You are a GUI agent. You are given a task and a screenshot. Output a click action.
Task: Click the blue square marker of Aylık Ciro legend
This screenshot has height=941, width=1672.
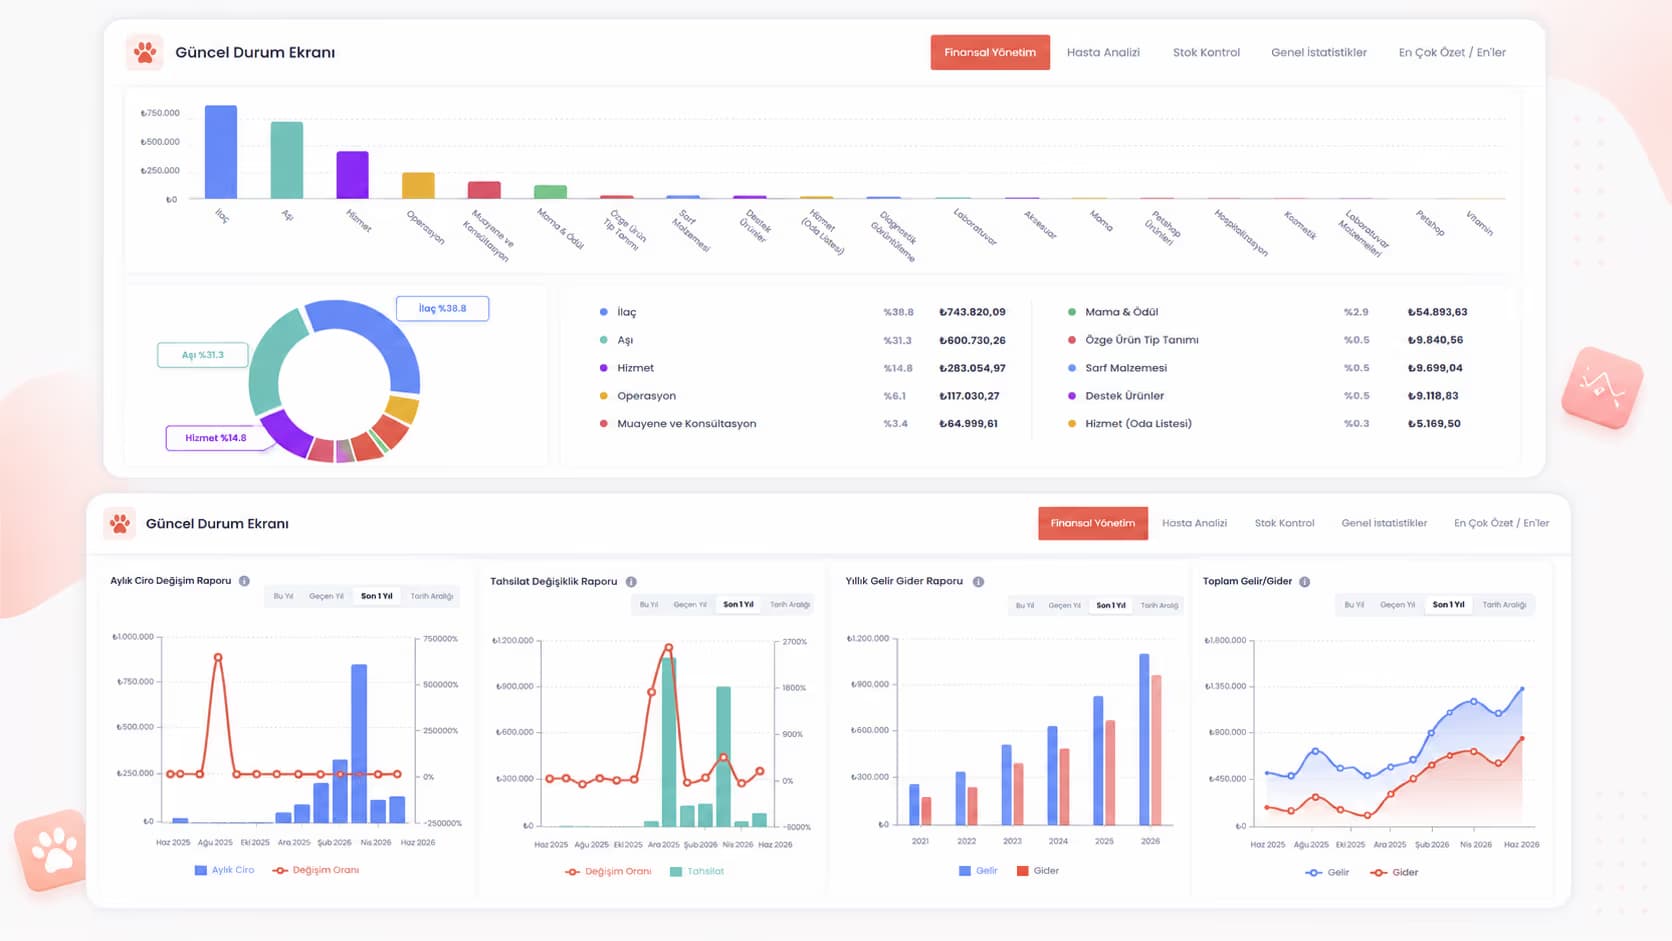pyautogui.click(x=201, y=870)
